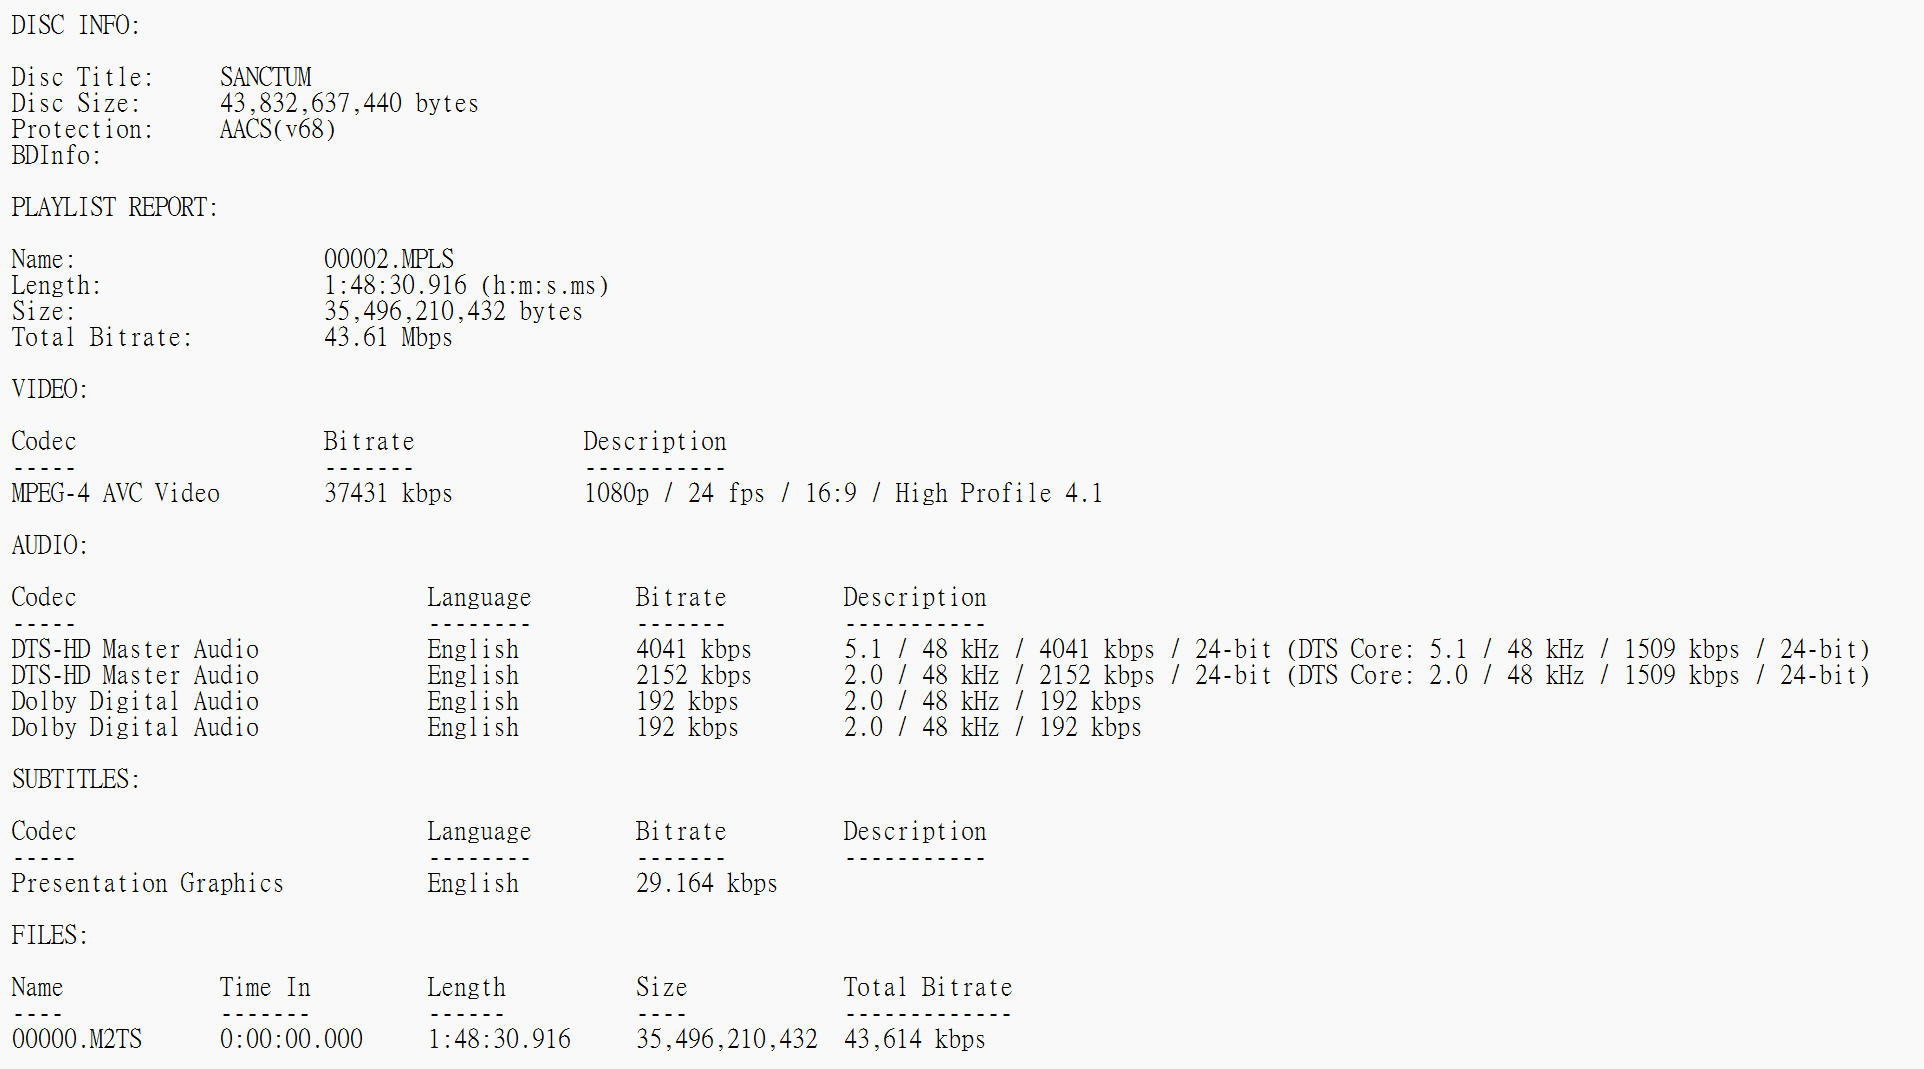1924x1069 pixels.
Task: Click the Time In value 0:00:00.000
Action: 292,1039
